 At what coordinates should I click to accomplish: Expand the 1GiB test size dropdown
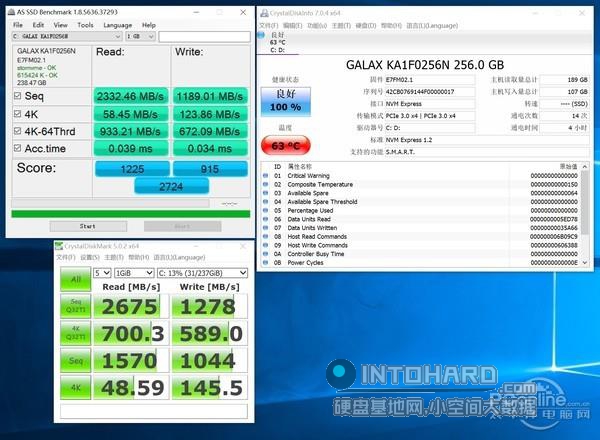tap(134, 273)
